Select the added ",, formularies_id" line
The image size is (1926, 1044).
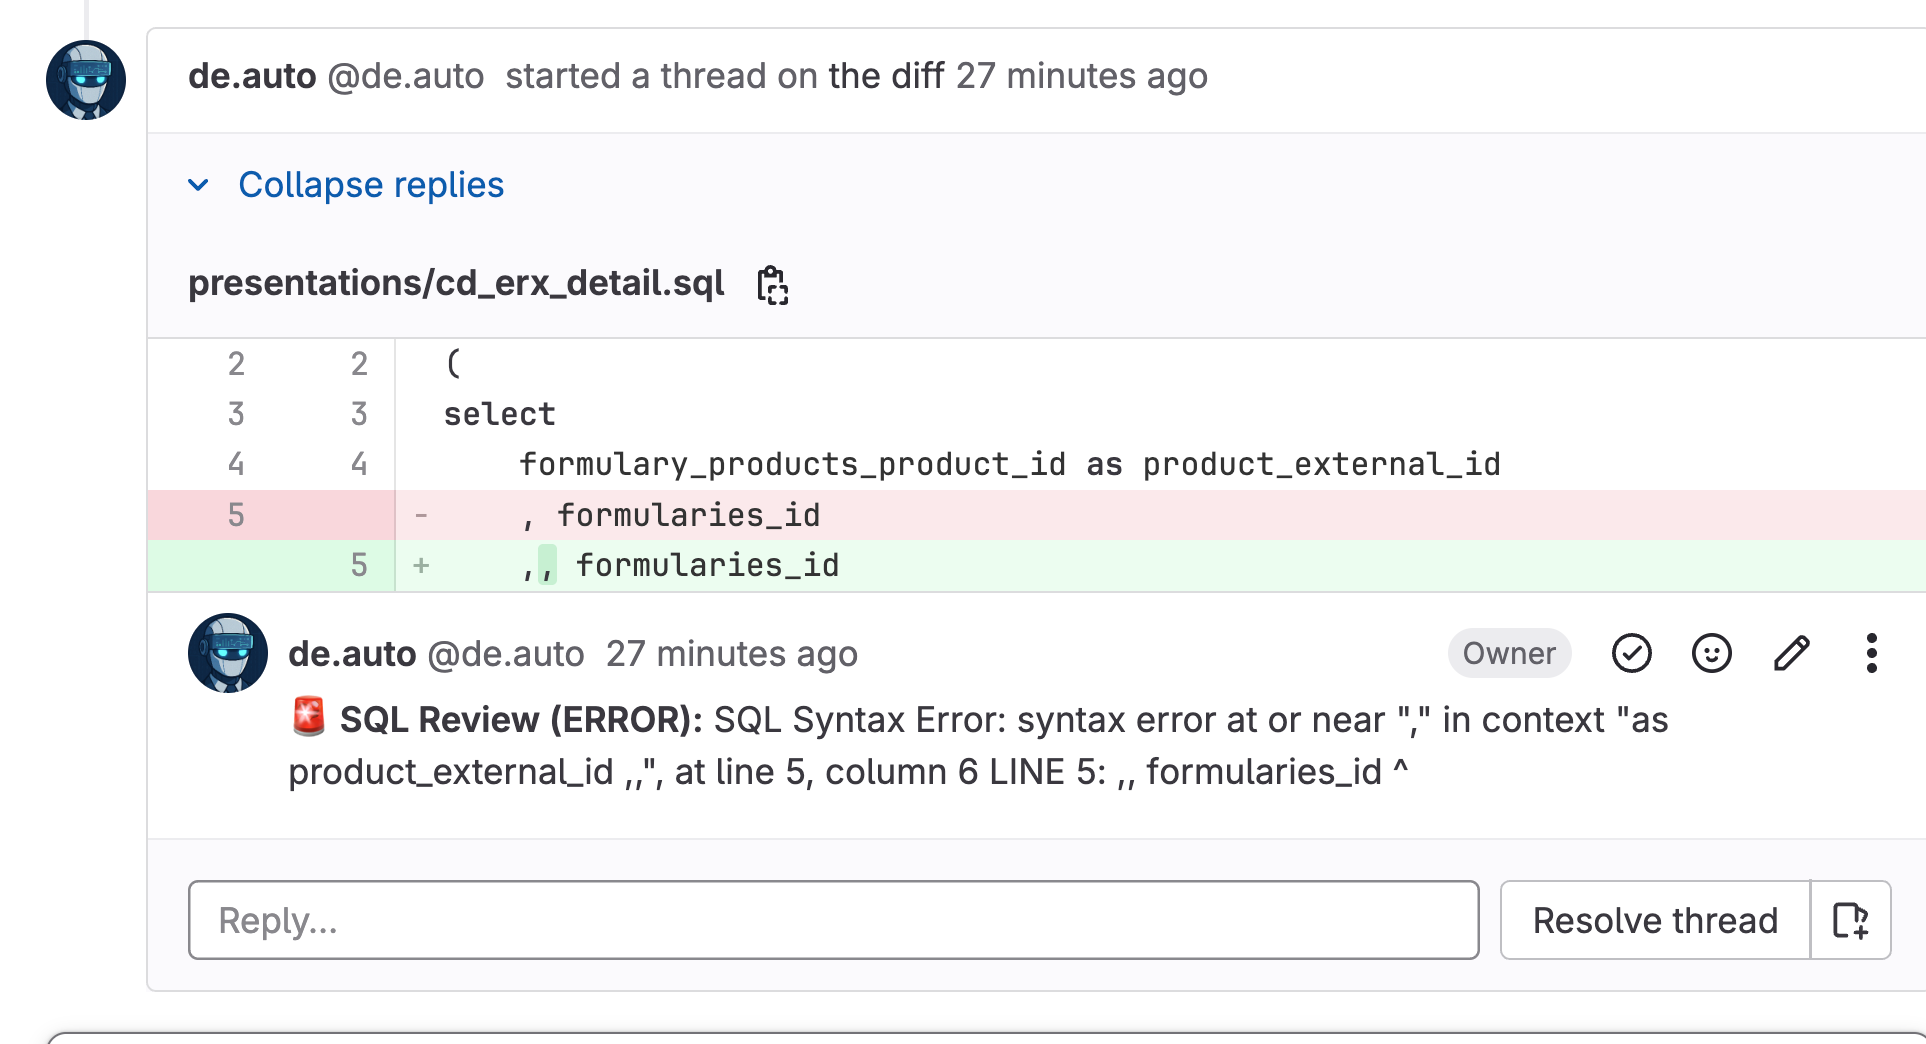click(707, 565)
